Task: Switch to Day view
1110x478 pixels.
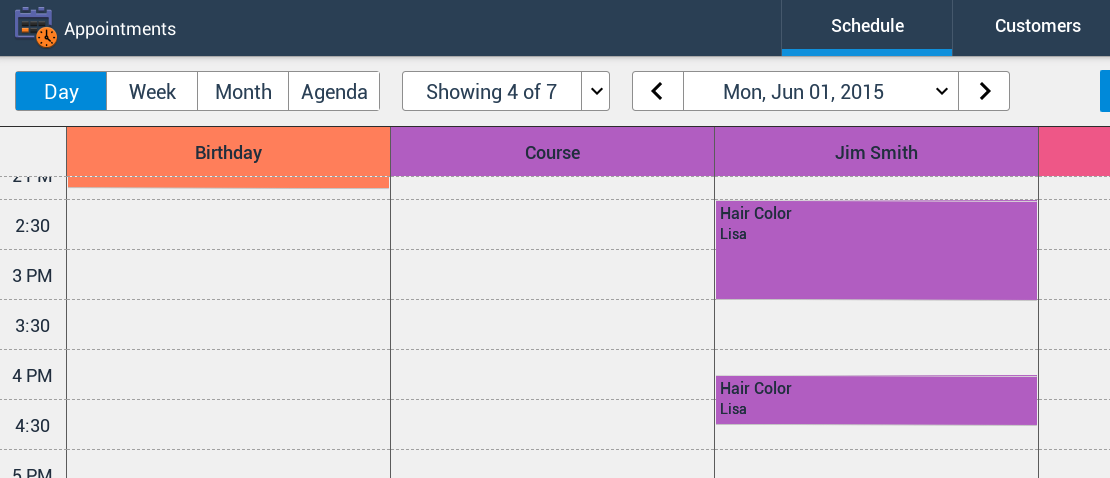Action: (61, 91)
